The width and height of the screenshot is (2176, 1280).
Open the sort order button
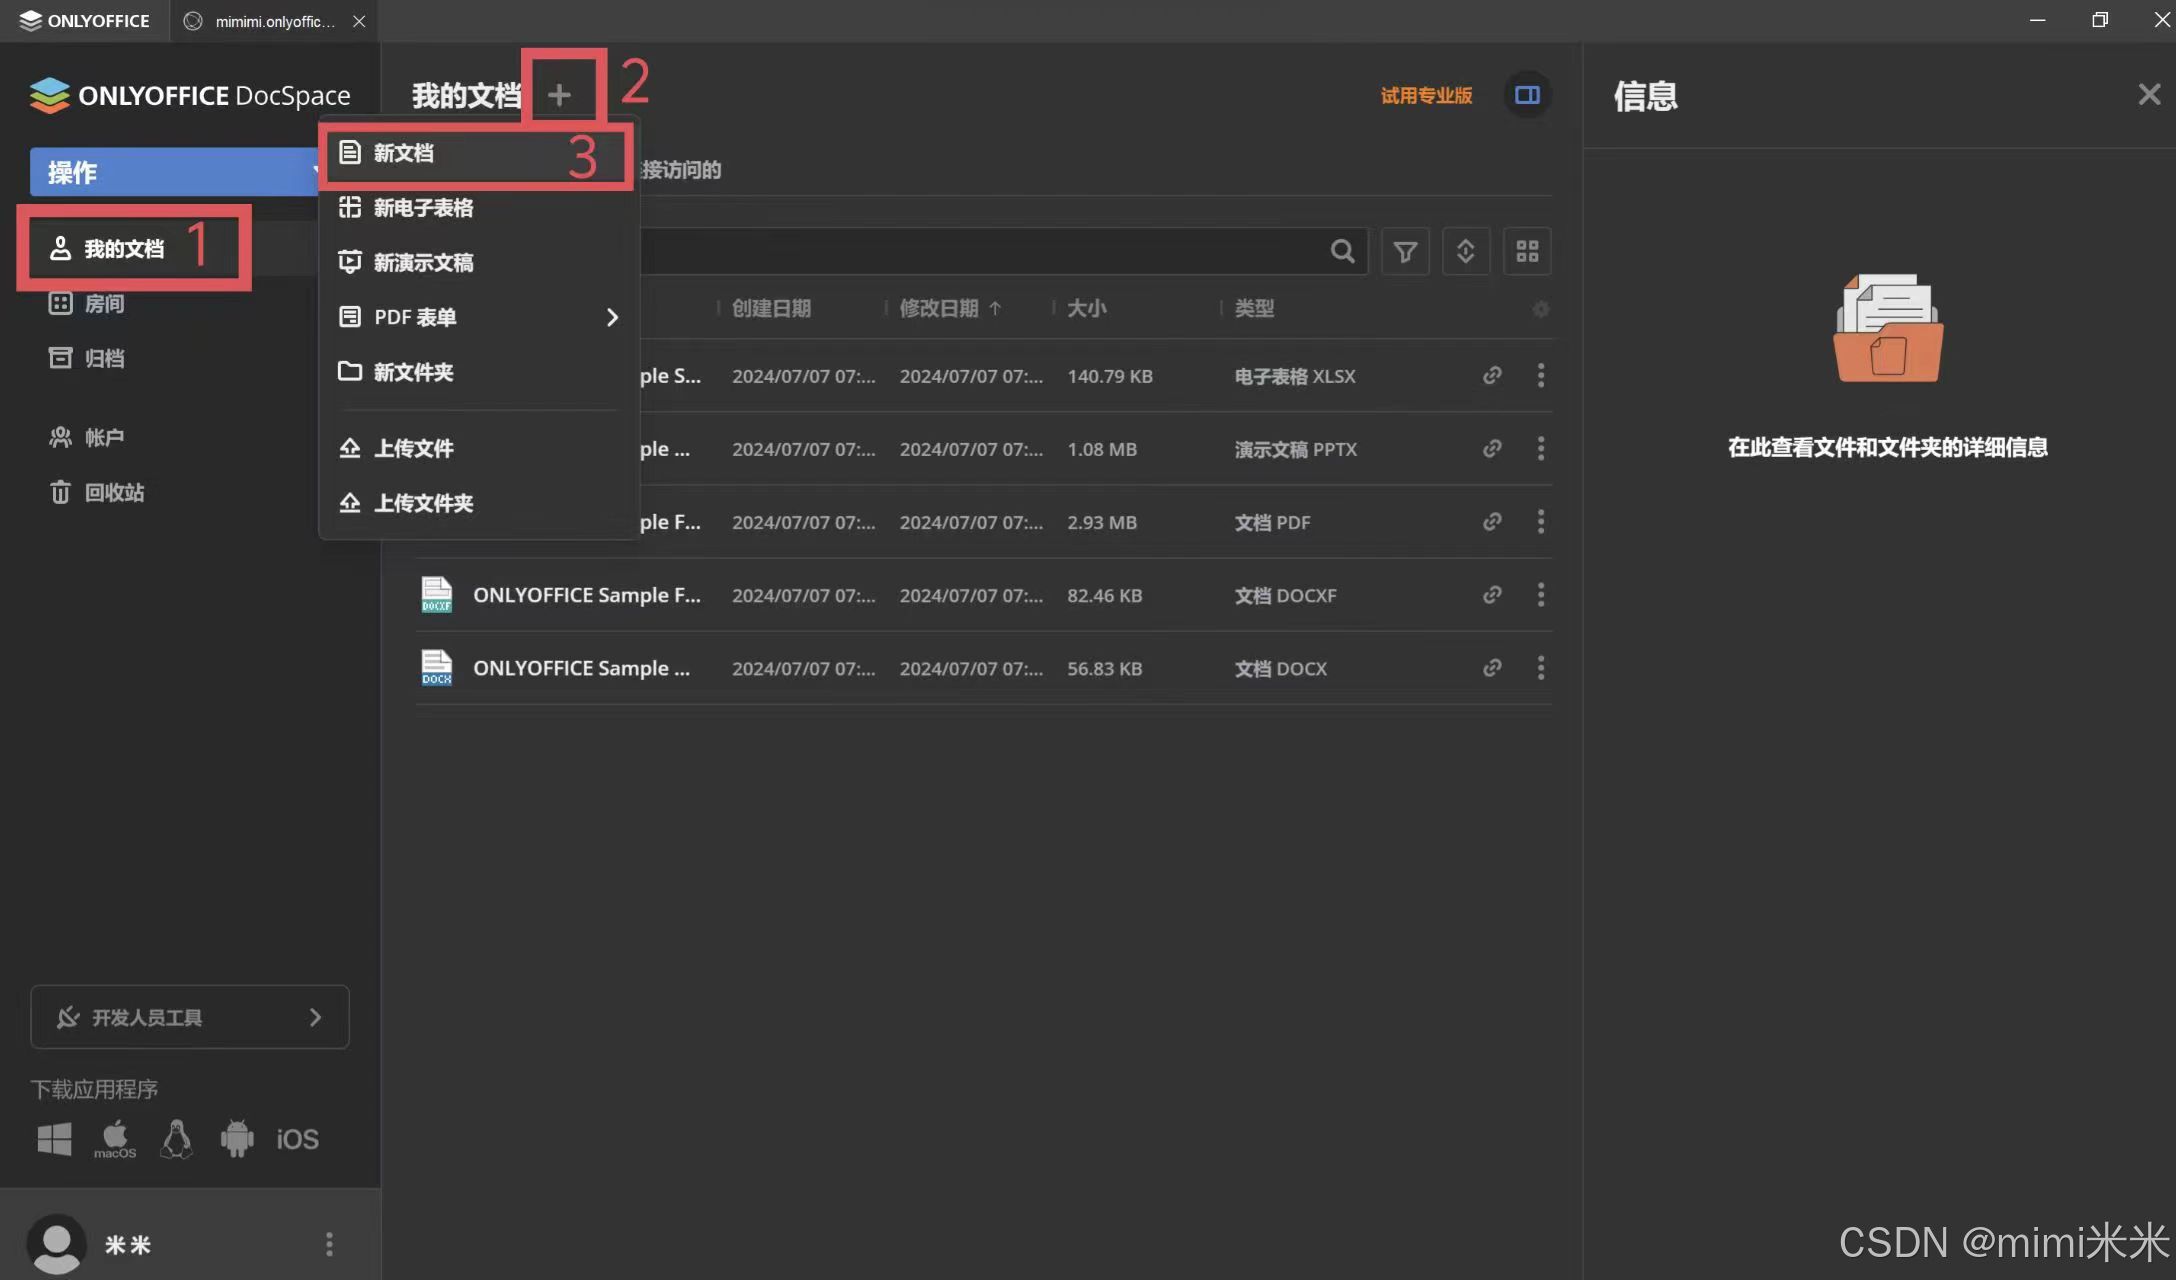(1466, 251)
